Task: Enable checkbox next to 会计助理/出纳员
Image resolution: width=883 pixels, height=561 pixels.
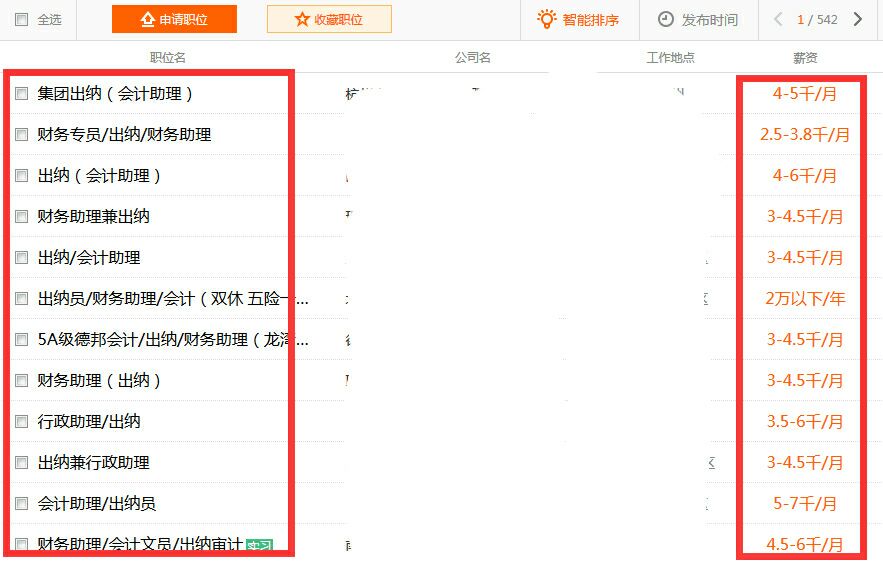Action: point(22,504)
